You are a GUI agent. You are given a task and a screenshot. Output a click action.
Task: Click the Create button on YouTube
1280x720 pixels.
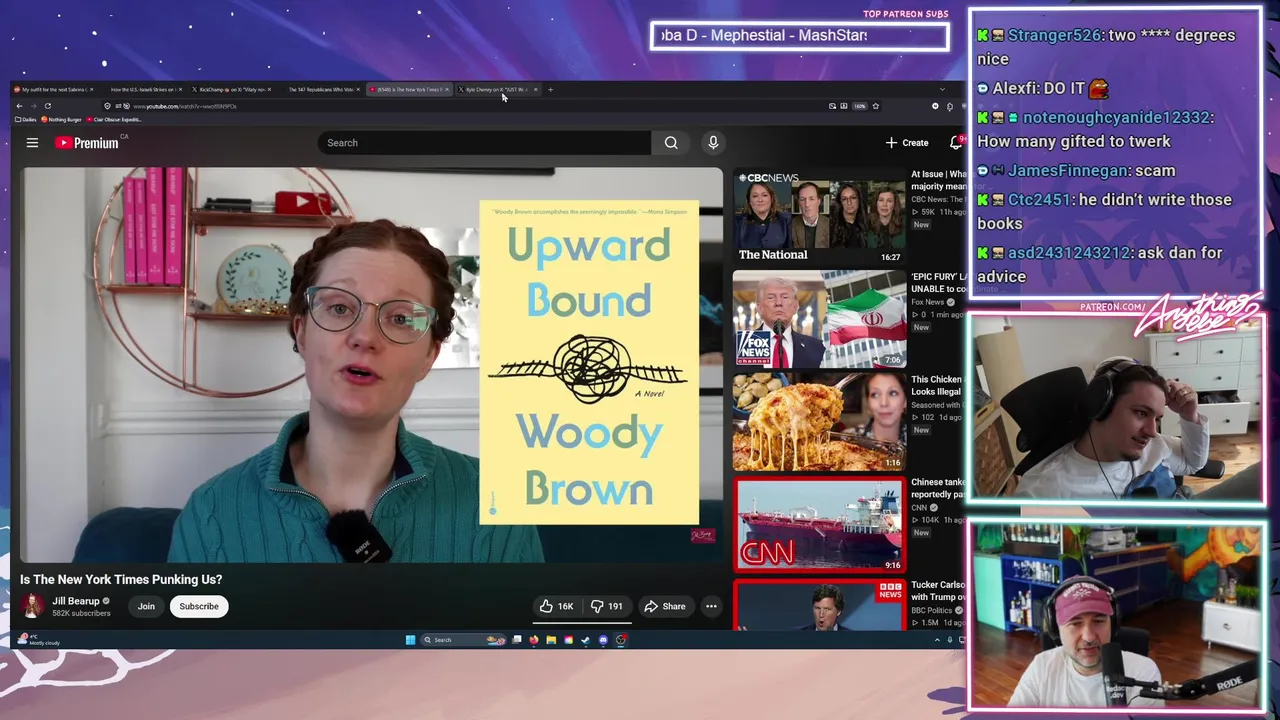[x=907, y=143]
